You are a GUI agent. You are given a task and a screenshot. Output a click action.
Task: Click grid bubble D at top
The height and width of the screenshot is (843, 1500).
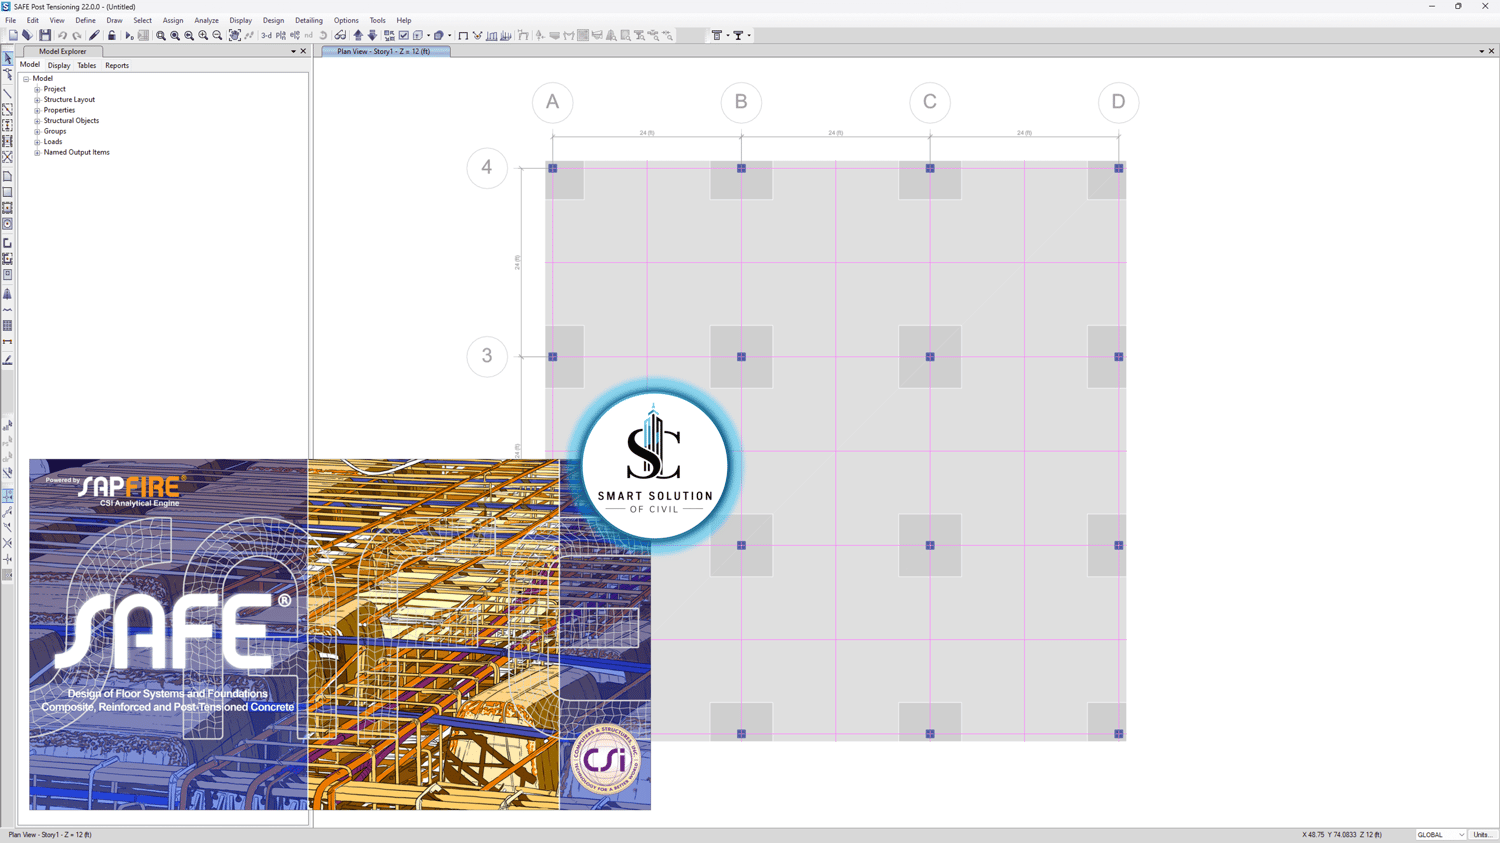click(1118, 102)
